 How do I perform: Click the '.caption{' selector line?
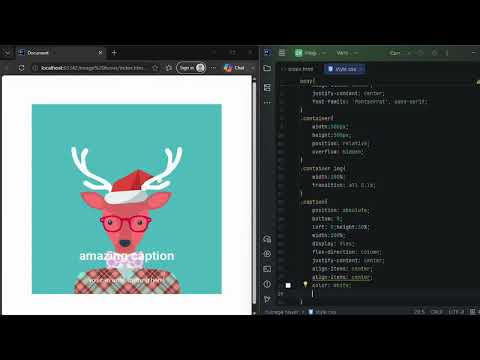pos(314,202)
